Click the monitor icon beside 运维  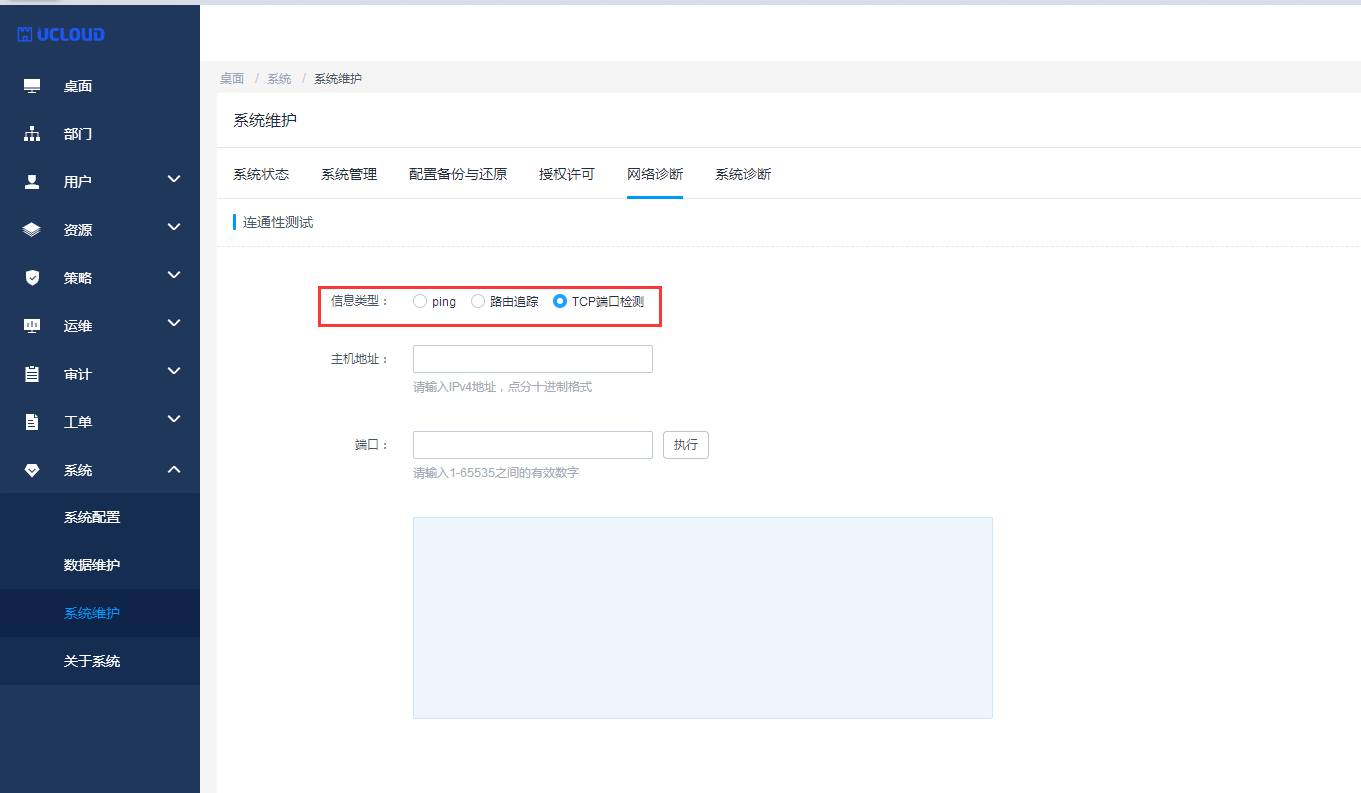32,326
